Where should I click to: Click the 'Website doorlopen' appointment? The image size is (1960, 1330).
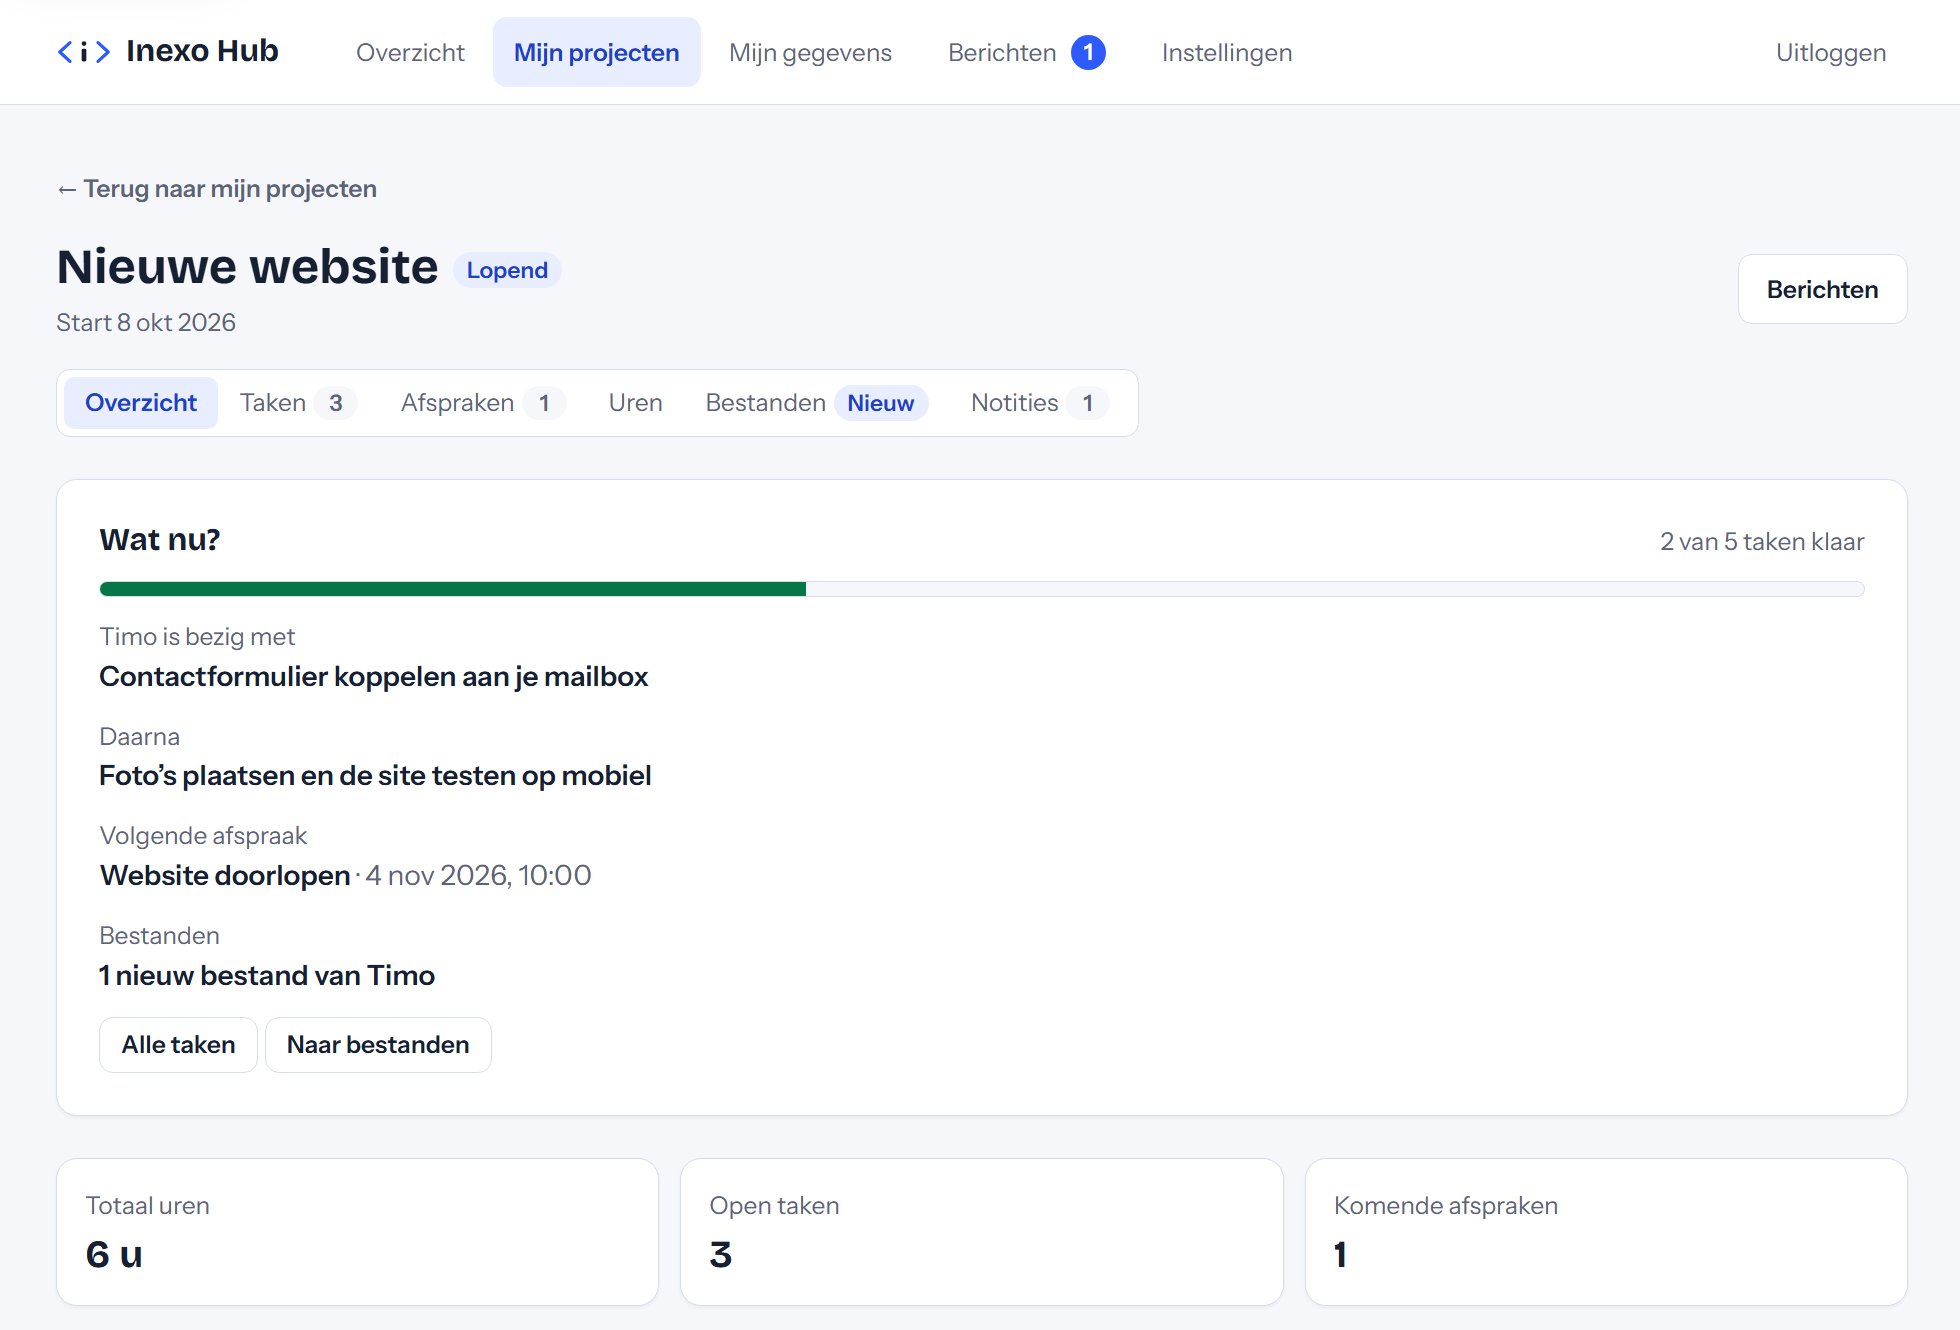tap(225, 876)
